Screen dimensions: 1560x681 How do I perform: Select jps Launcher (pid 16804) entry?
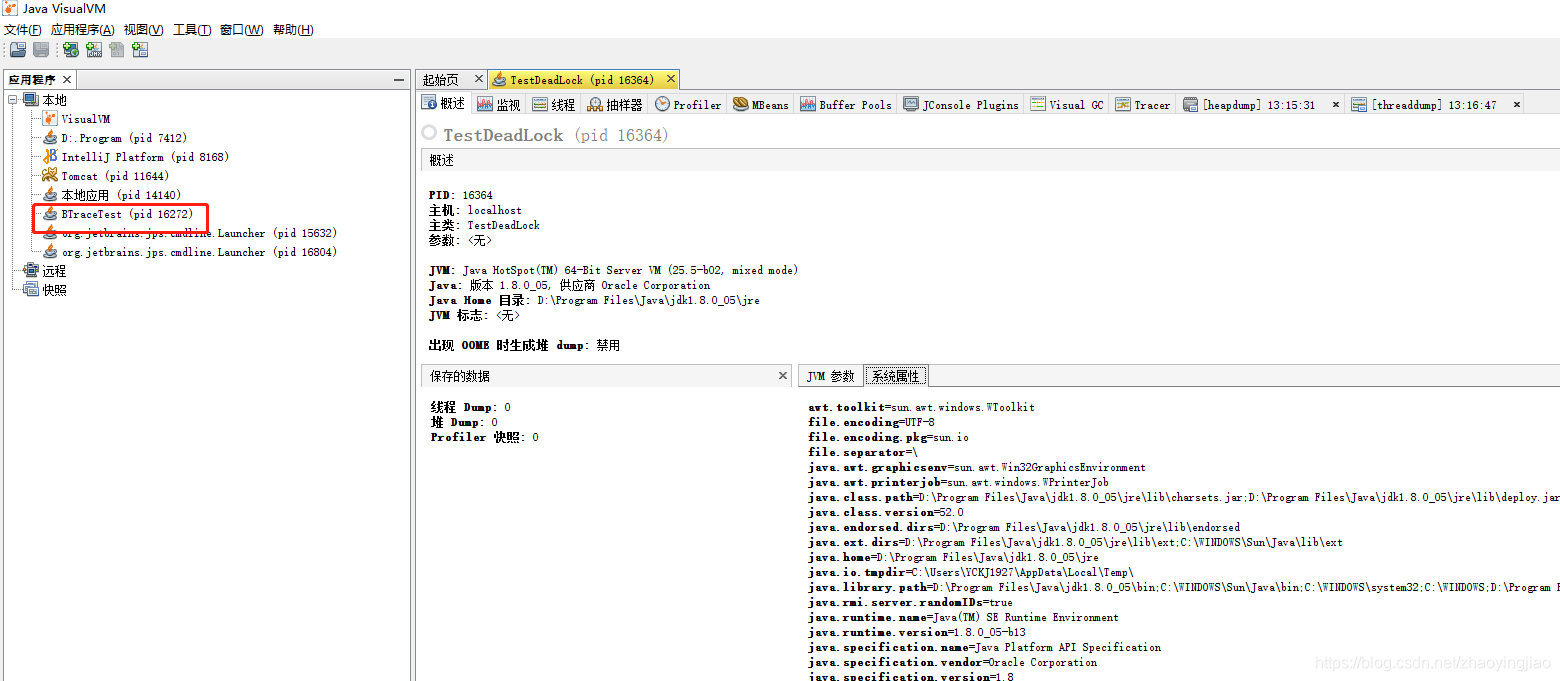click(x=199, y=252)
